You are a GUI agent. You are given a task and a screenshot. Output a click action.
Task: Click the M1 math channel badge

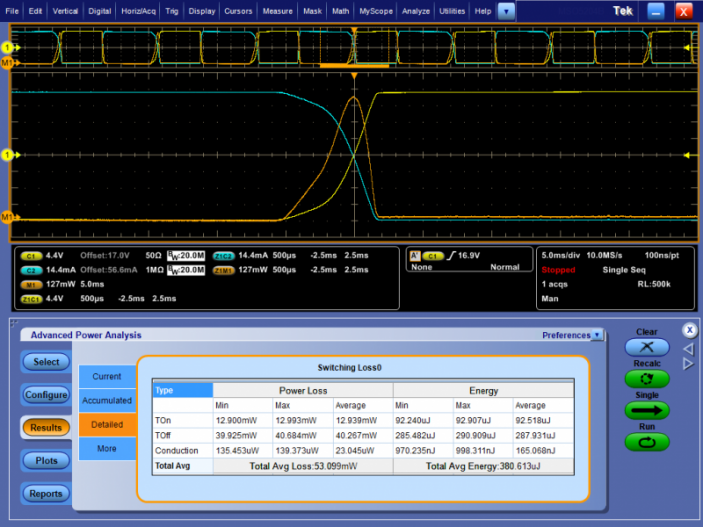coord(31,284)
